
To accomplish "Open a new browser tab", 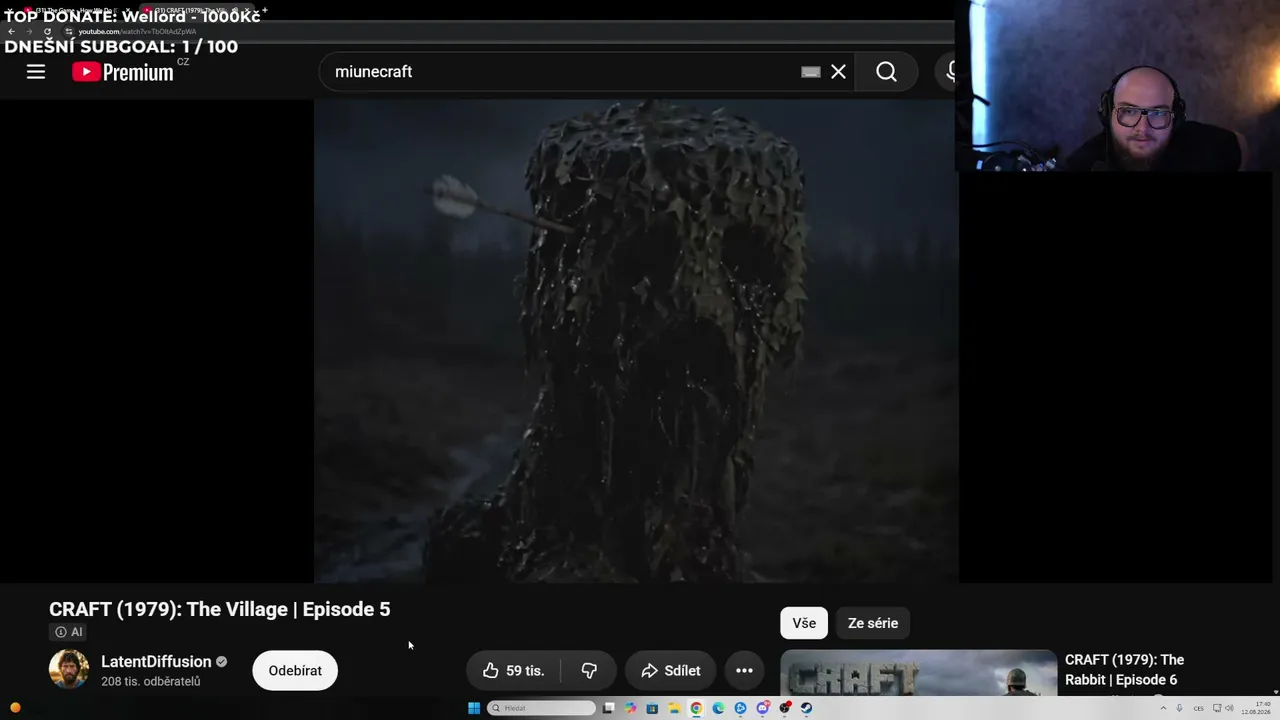I will [x=265, y=10].
